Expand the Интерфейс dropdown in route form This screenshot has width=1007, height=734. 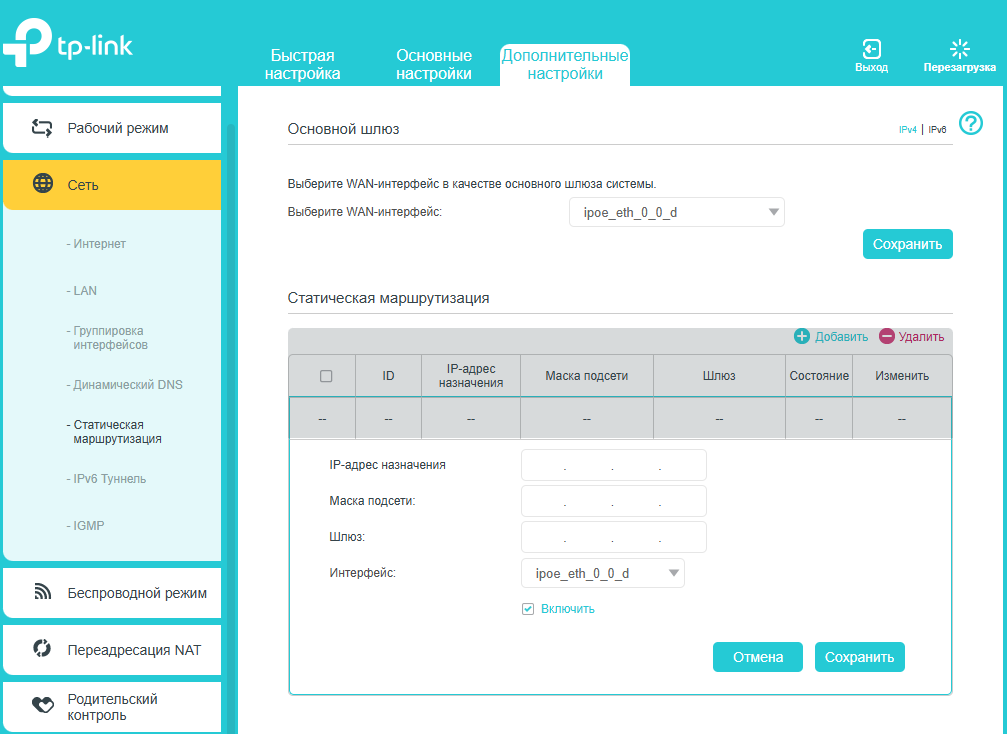coord(602,573)
